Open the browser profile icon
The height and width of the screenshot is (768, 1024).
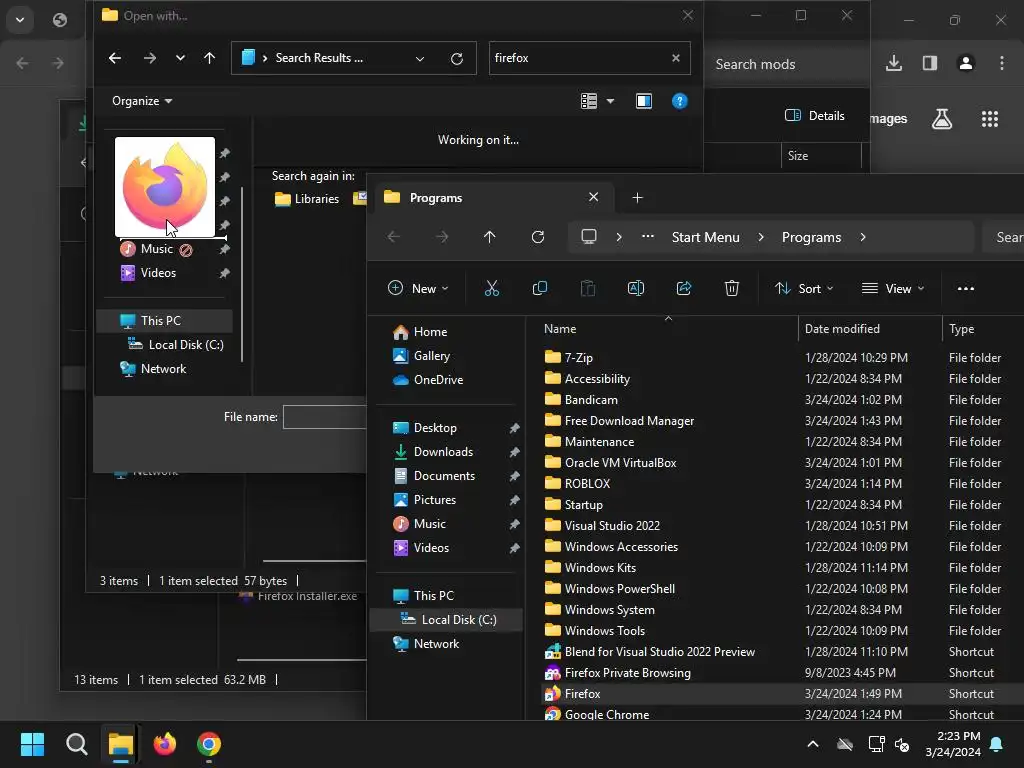tap(965, 63)
